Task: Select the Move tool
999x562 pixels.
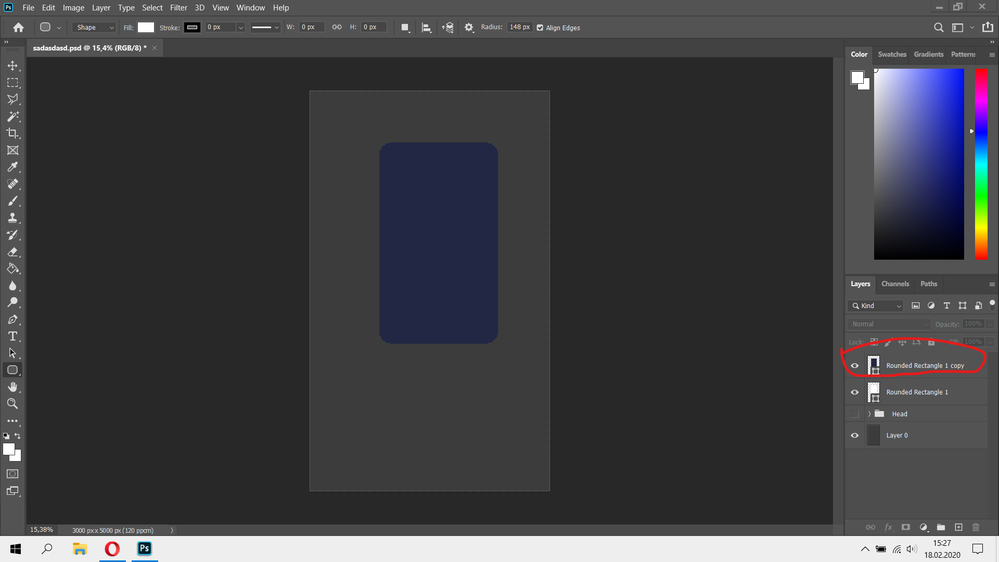Action: pos(13,66)
